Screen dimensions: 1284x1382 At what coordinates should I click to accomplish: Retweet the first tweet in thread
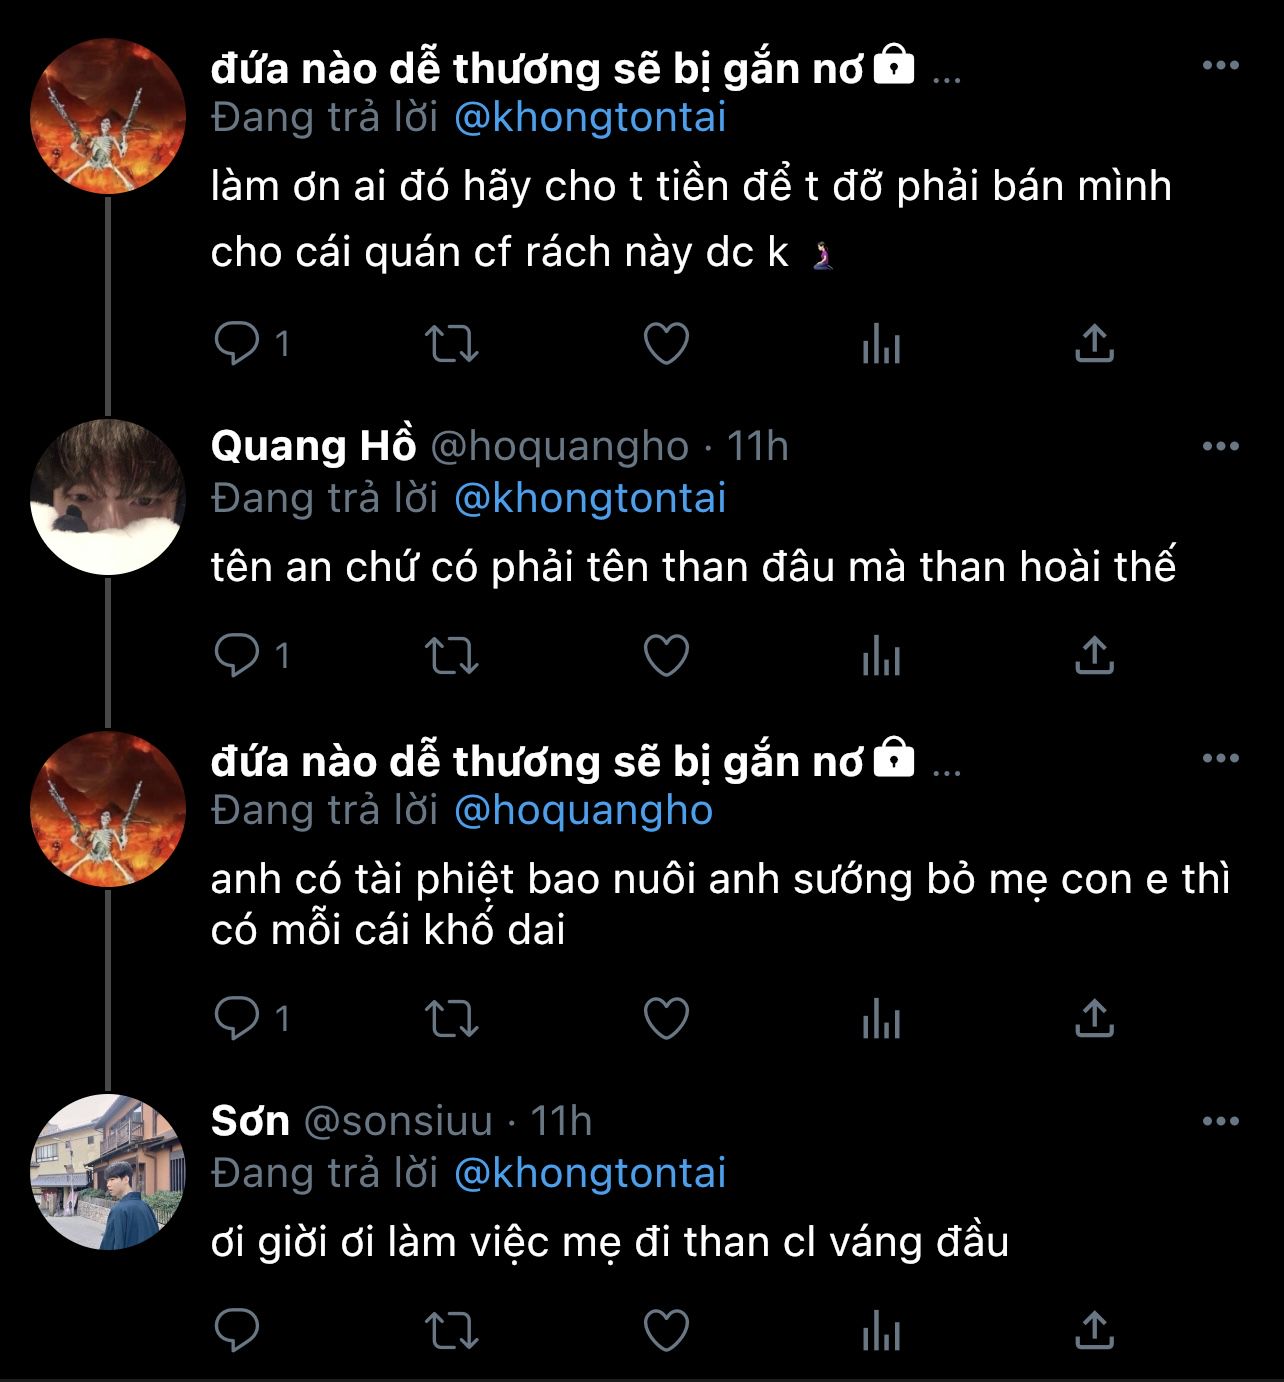point(452,344)
